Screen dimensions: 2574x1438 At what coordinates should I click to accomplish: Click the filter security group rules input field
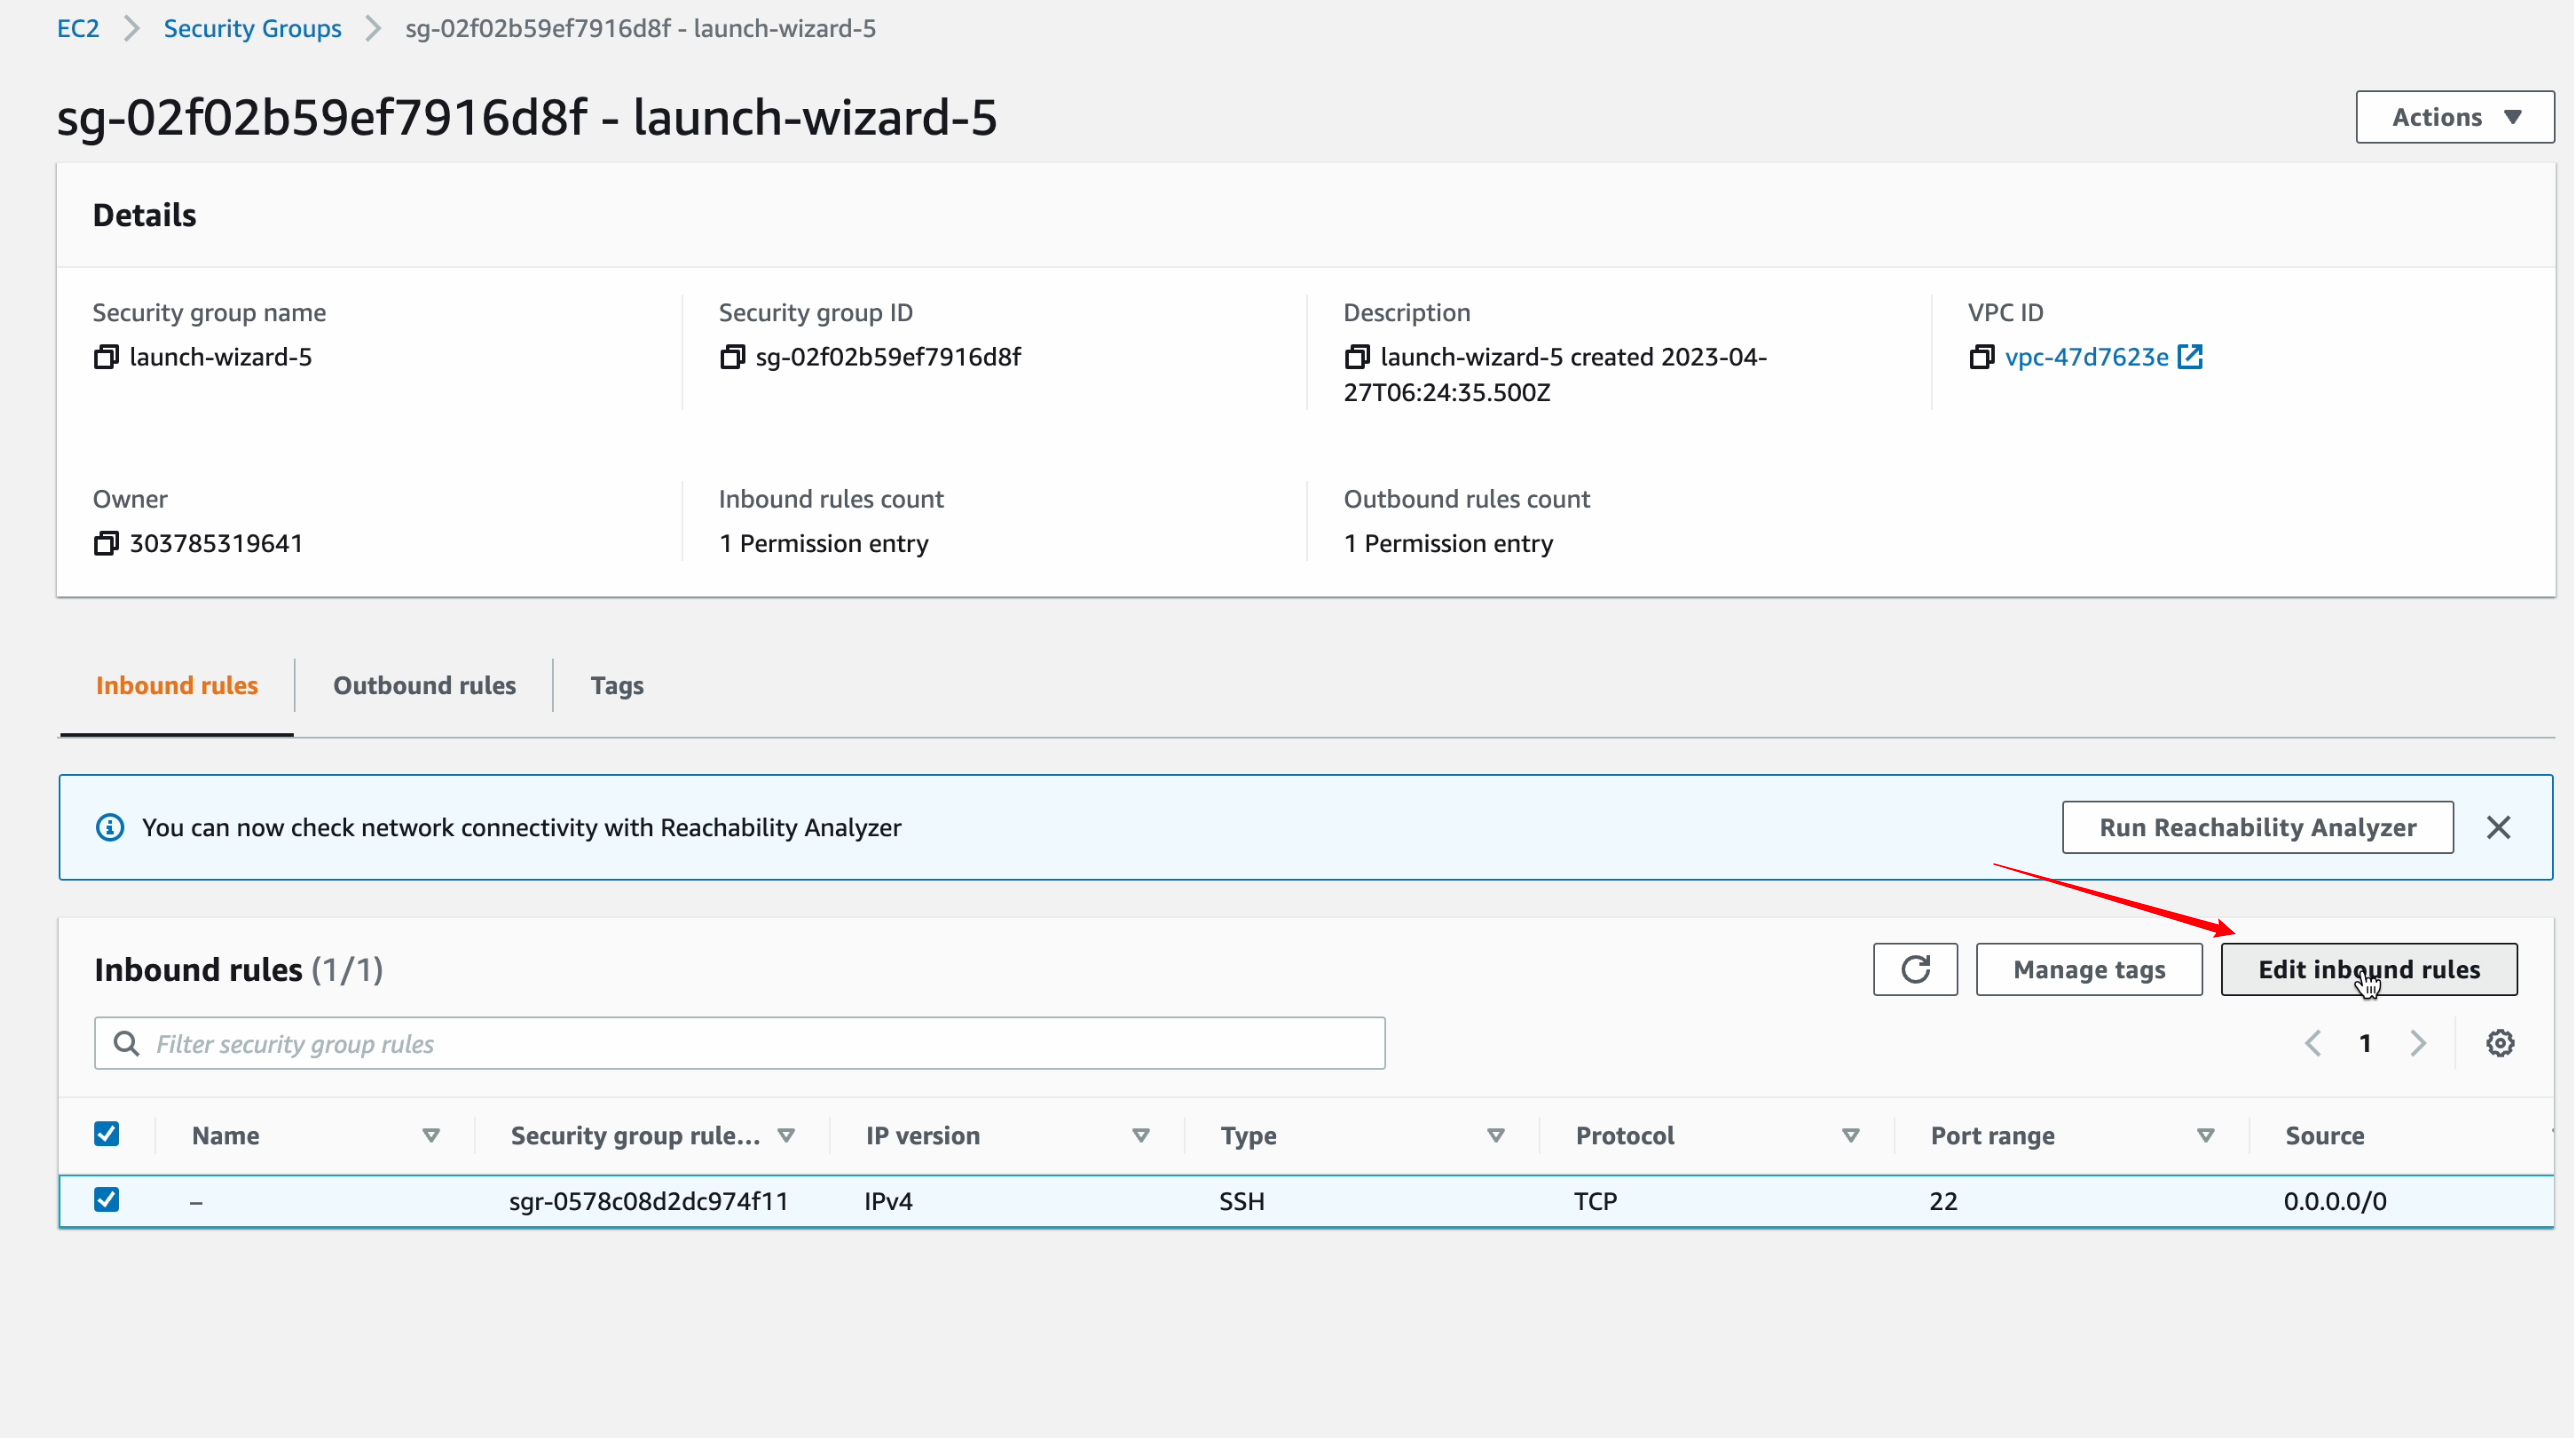[739, 1044]
